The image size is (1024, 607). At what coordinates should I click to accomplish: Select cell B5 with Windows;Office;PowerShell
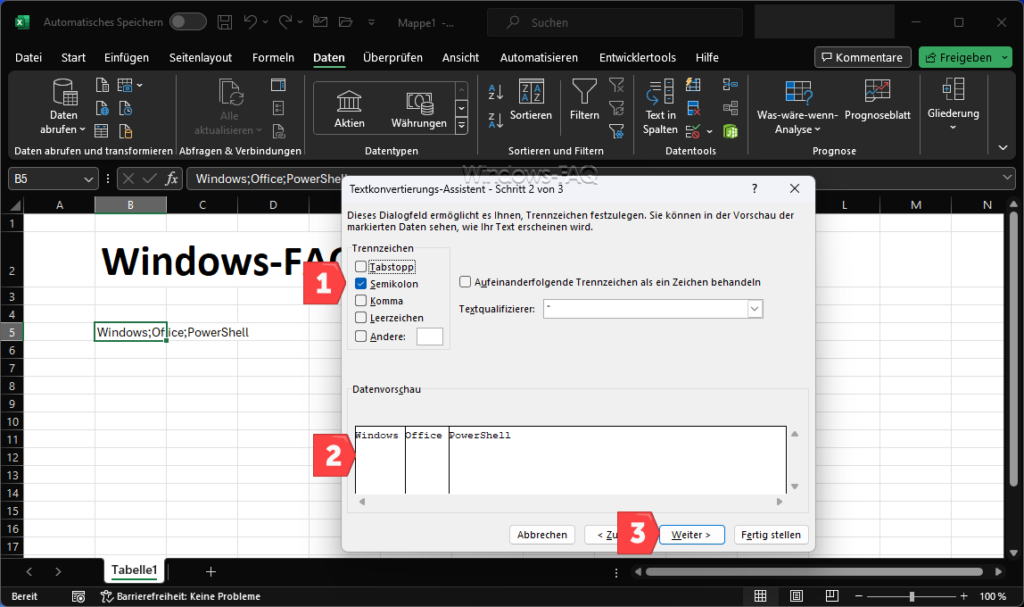(x=131, y=332)
